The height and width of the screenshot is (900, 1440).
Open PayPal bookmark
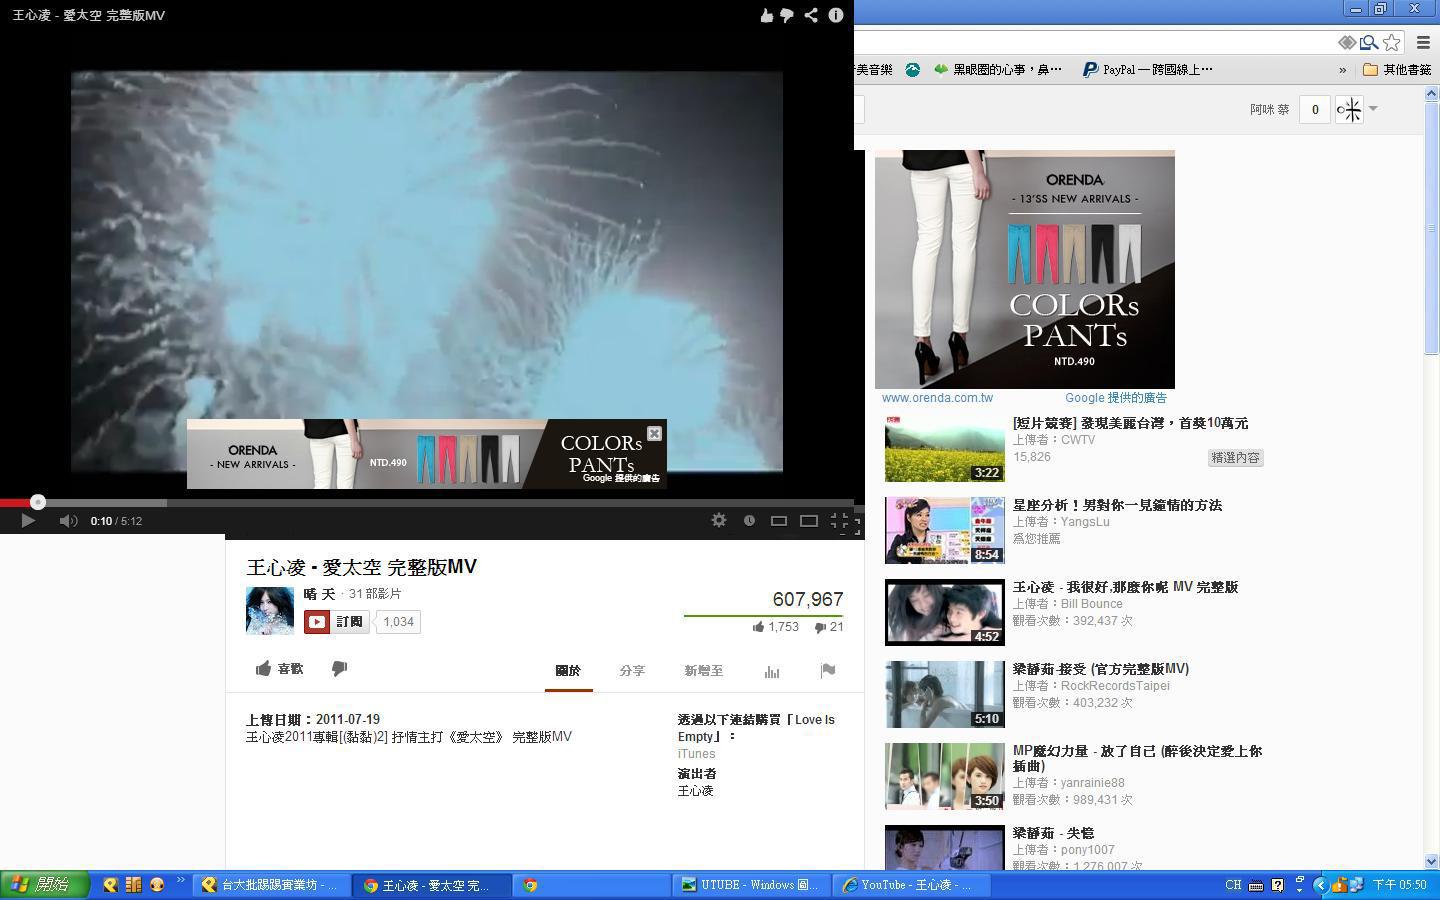pos(1148,69)
